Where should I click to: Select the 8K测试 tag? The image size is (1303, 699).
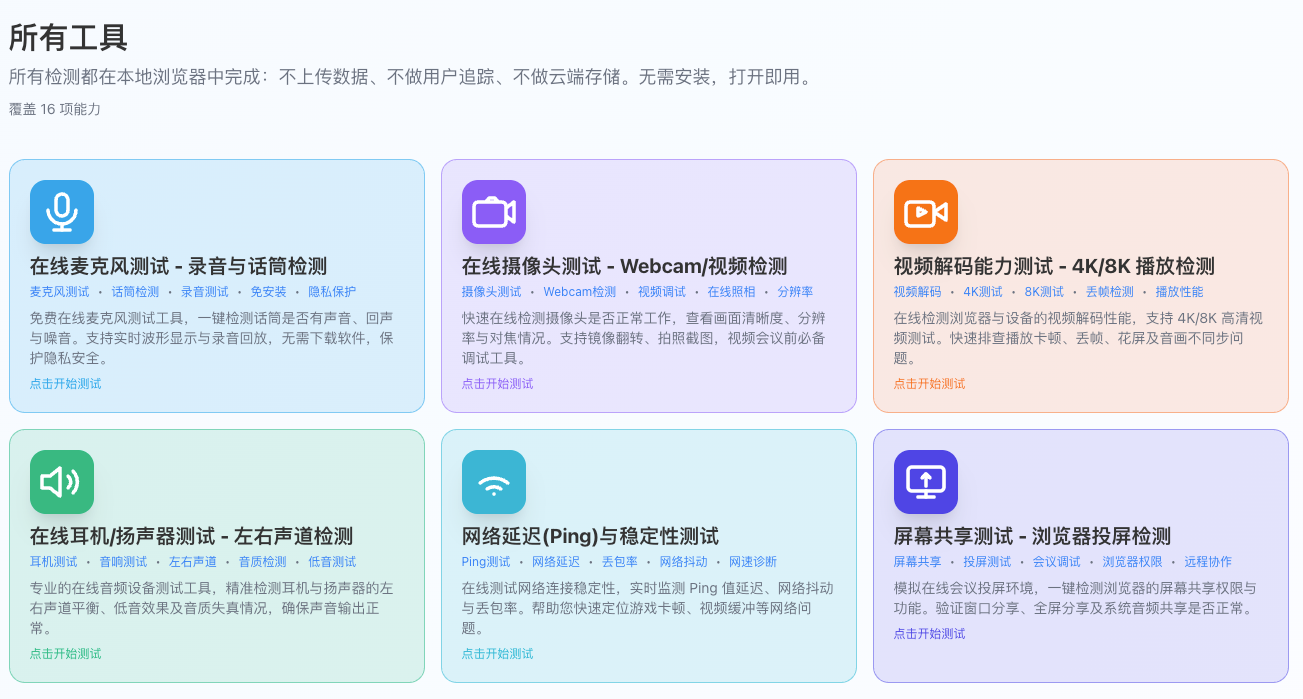[1044, 292]
